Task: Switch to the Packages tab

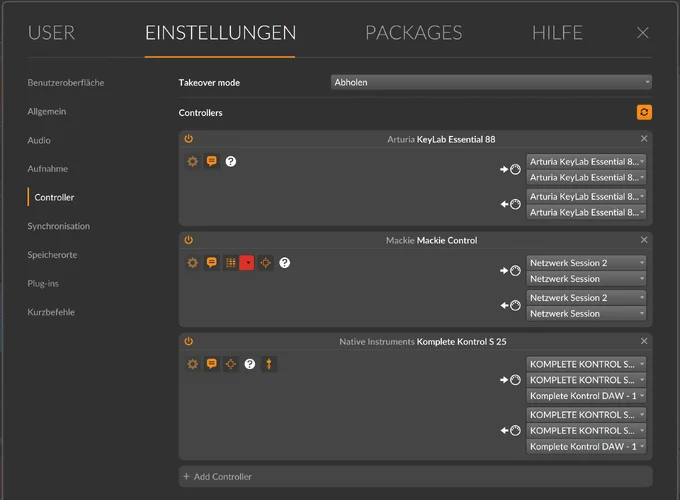Action: pos(413,33)
